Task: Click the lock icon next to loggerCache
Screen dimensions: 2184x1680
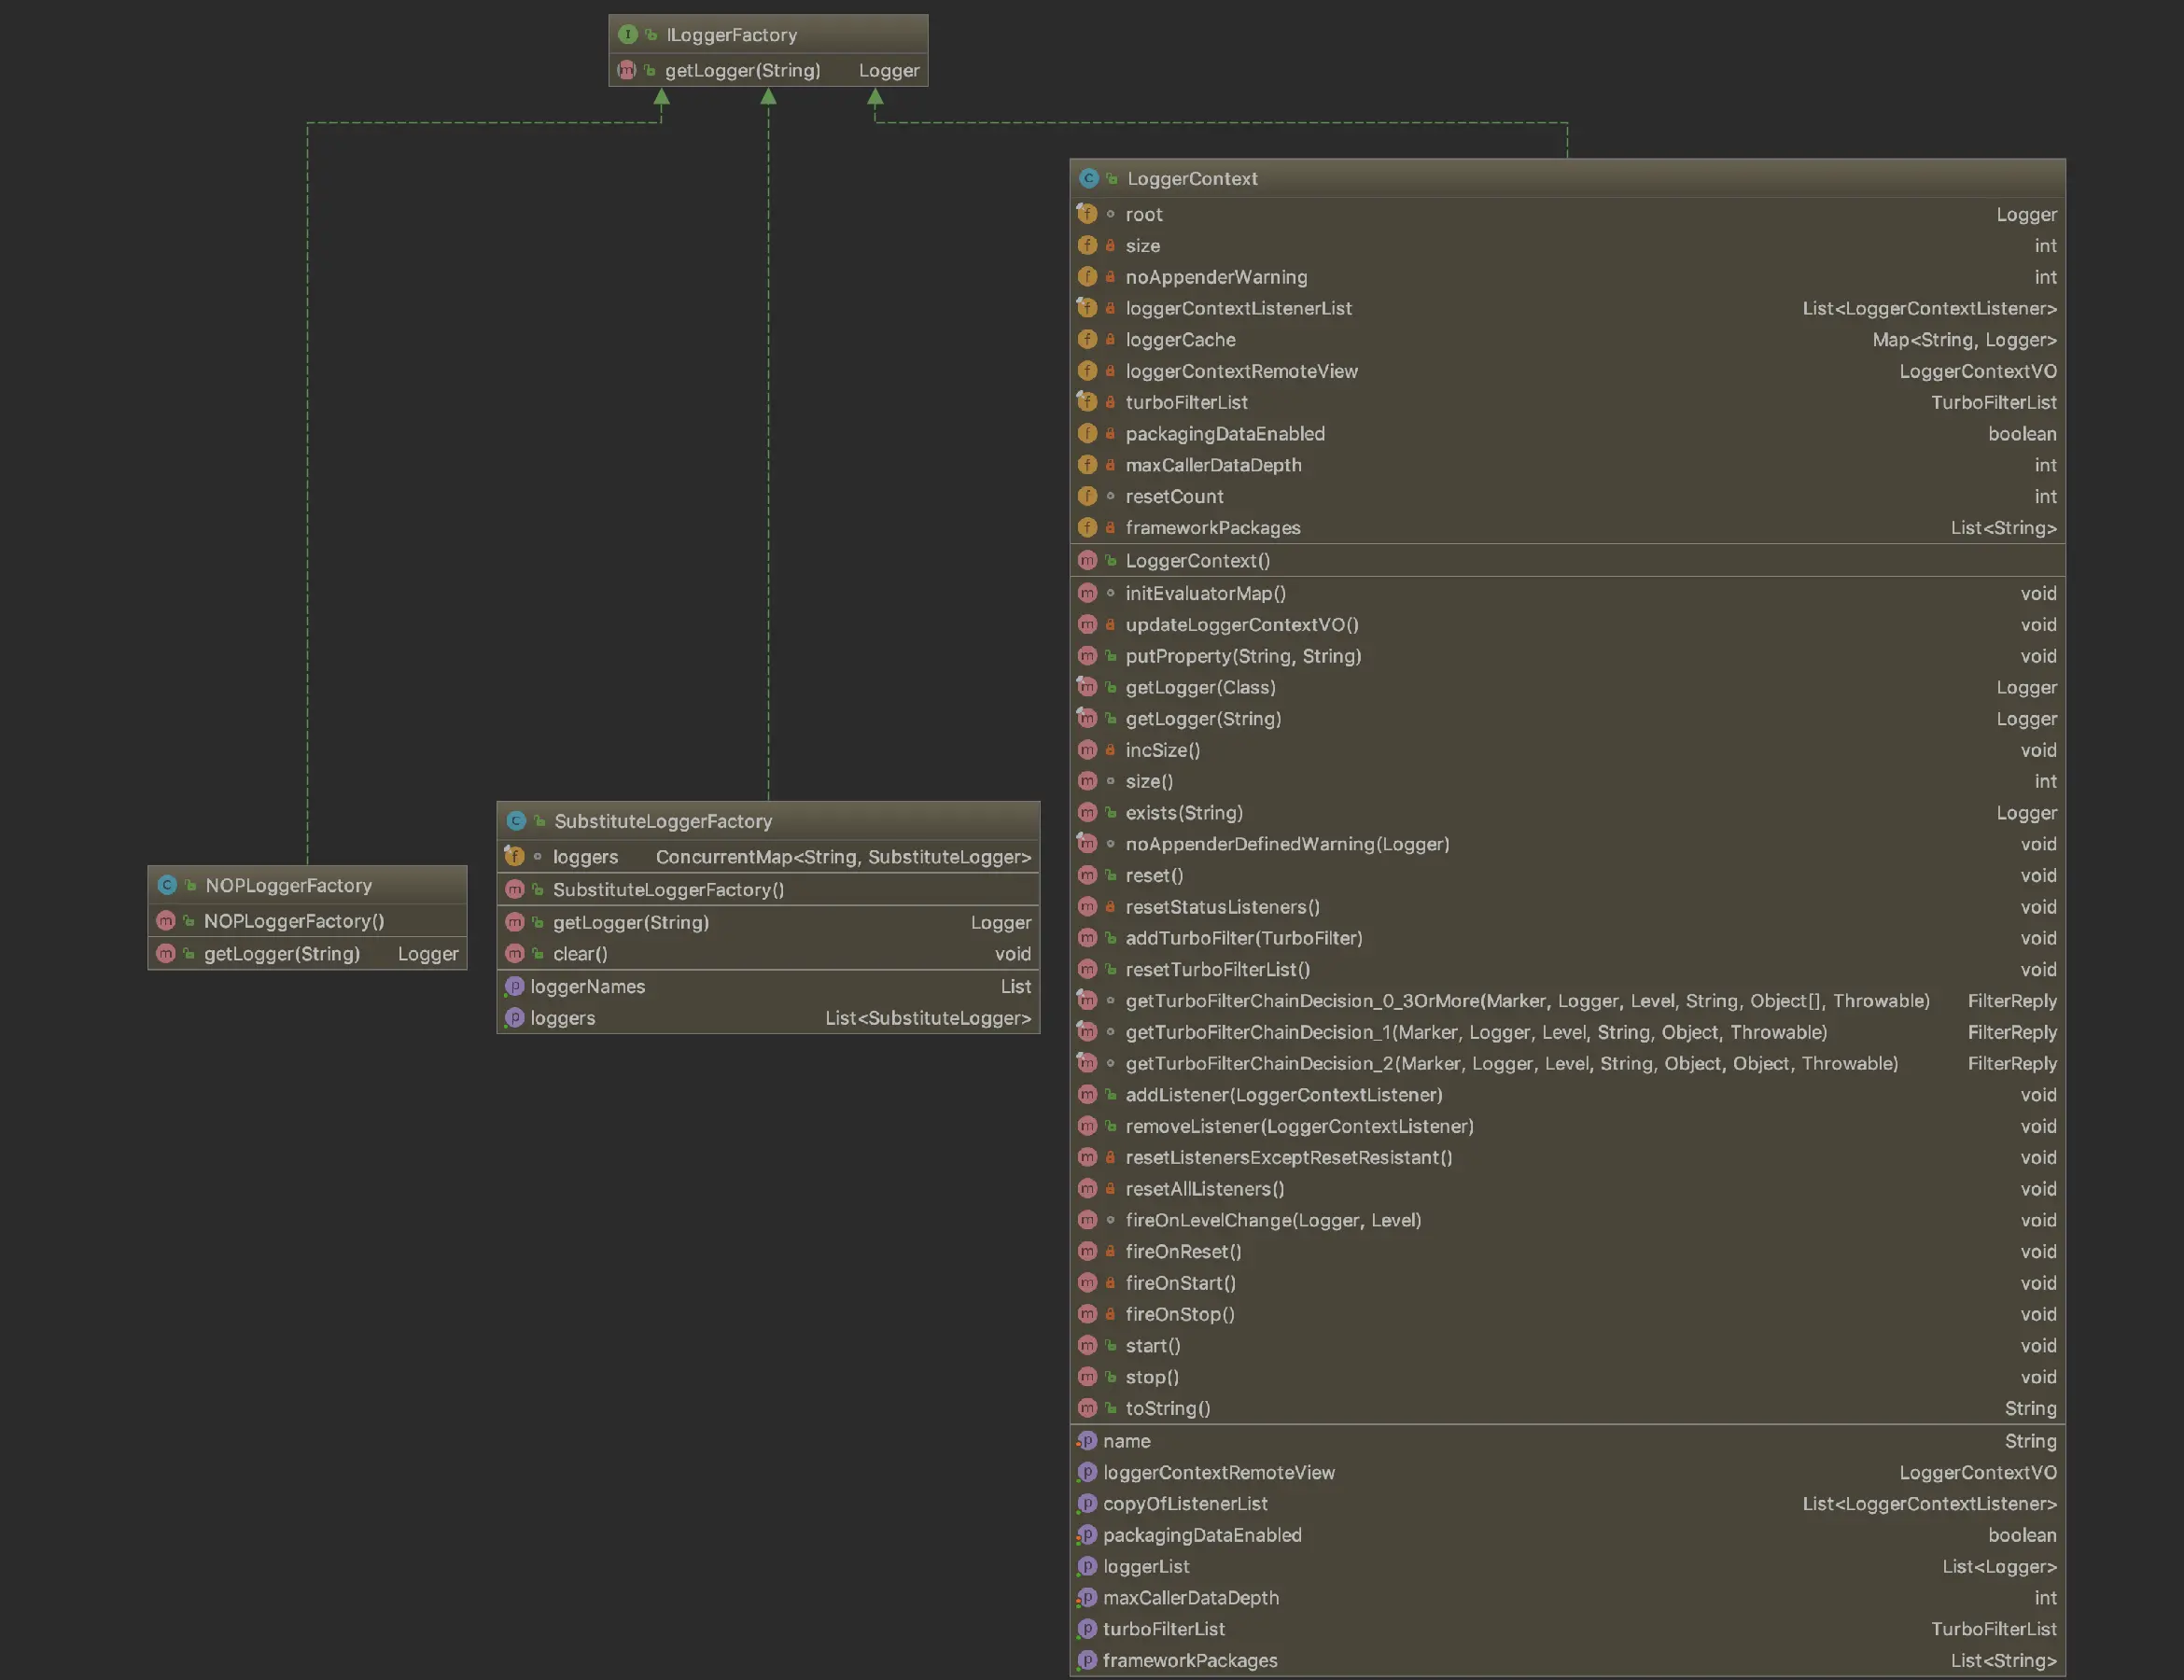Action: pos(1110,340)
